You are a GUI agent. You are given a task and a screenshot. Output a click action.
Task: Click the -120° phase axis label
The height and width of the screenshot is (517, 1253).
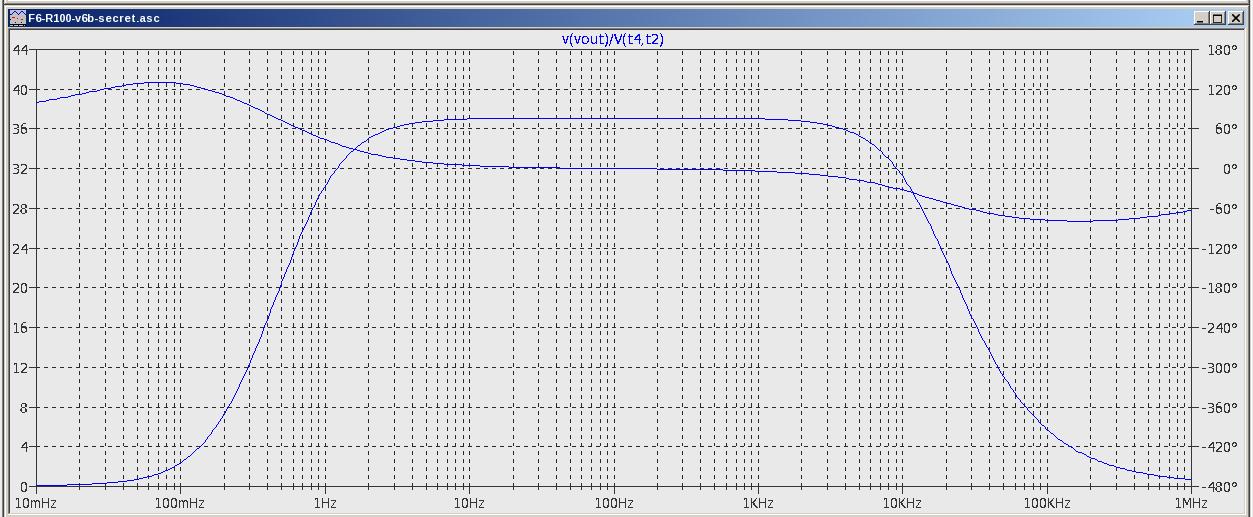click(x=1220, y=249)
